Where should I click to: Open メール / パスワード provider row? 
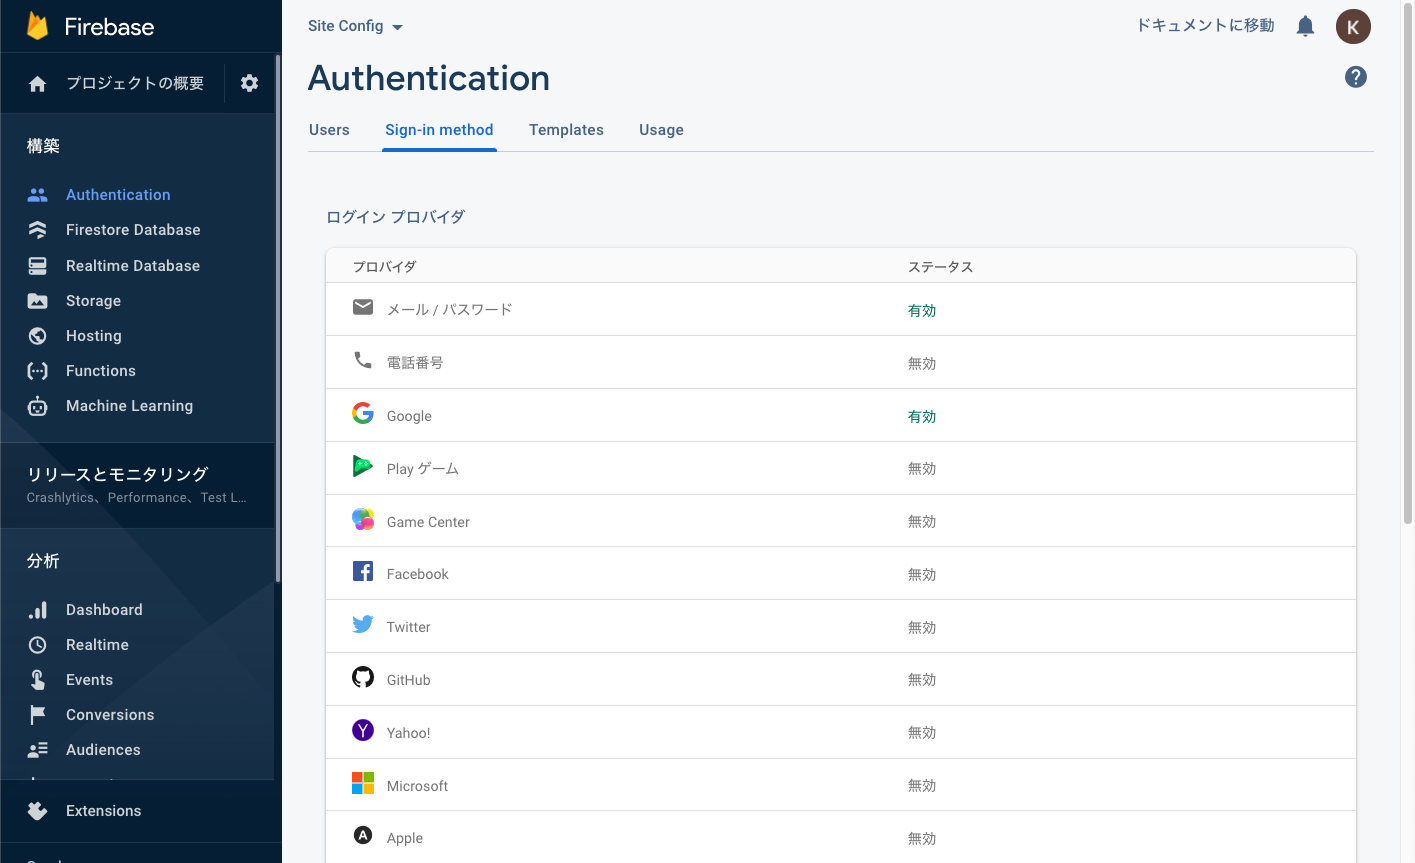tap(840, 309)
